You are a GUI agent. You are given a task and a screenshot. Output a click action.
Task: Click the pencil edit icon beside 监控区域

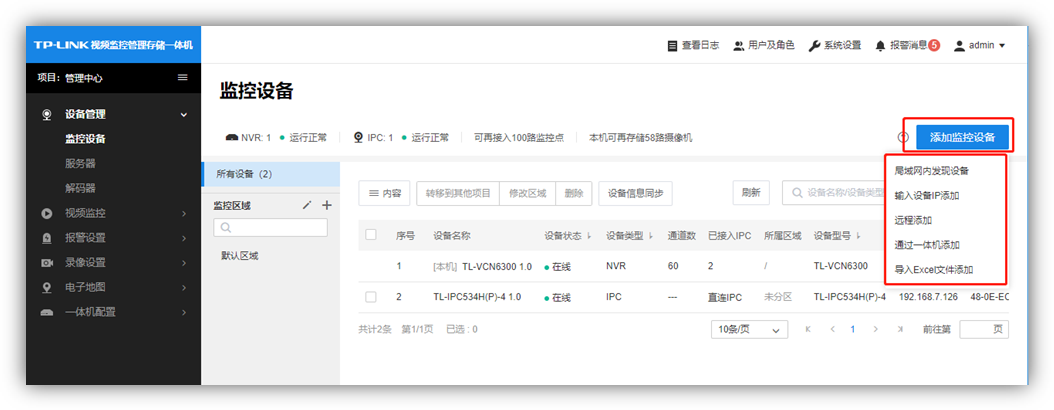tap(307, 205)
